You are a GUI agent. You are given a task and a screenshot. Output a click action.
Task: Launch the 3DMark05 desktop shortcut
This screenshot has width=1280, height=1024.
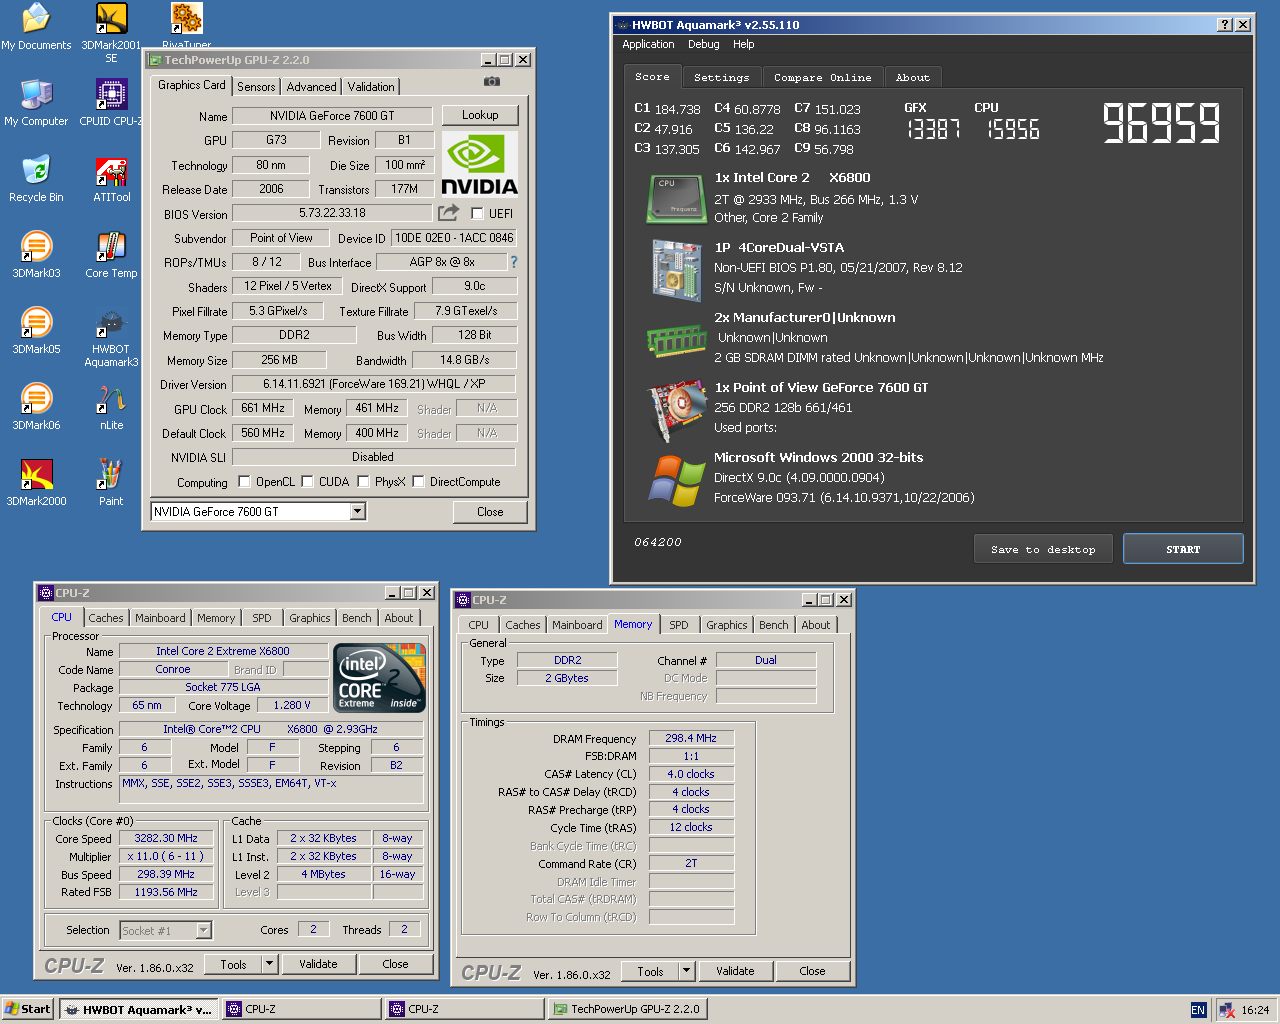coord(36,331)
